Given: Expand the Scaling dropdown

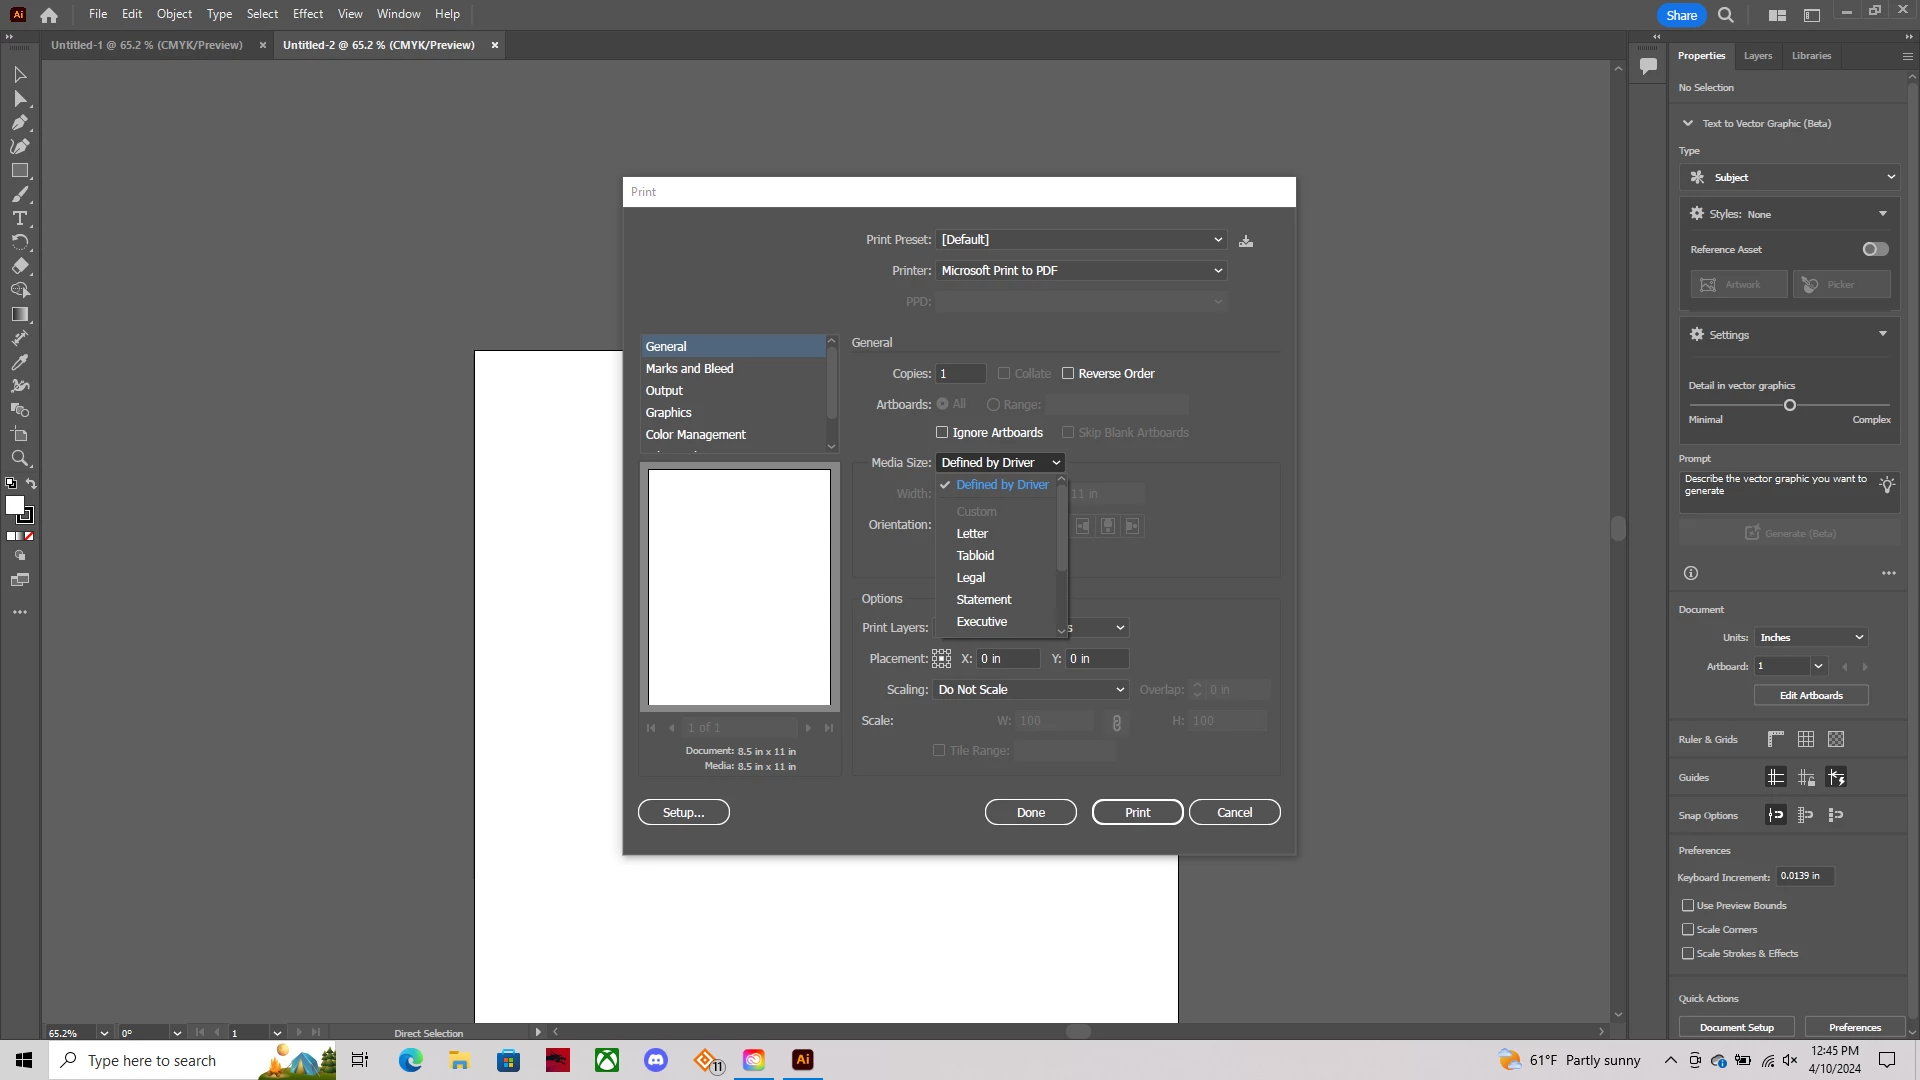Looking at the screenshot, I should (x=1031, y=690).
